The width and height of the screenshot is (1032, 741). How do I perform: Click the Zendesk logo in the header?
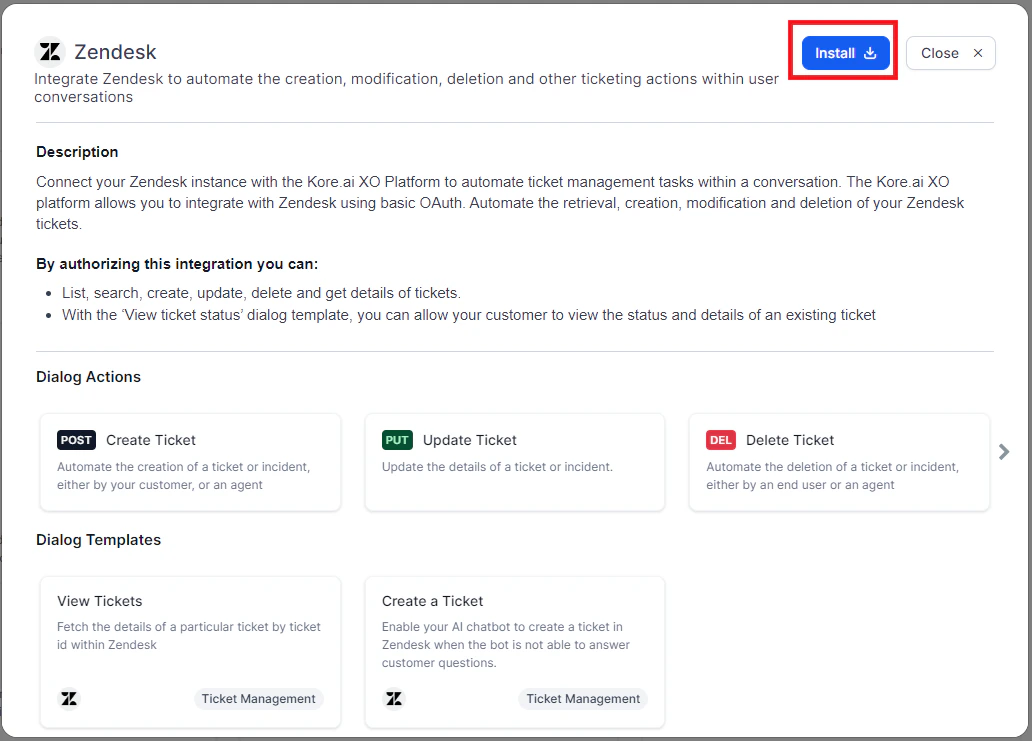(x=49, y=51)
